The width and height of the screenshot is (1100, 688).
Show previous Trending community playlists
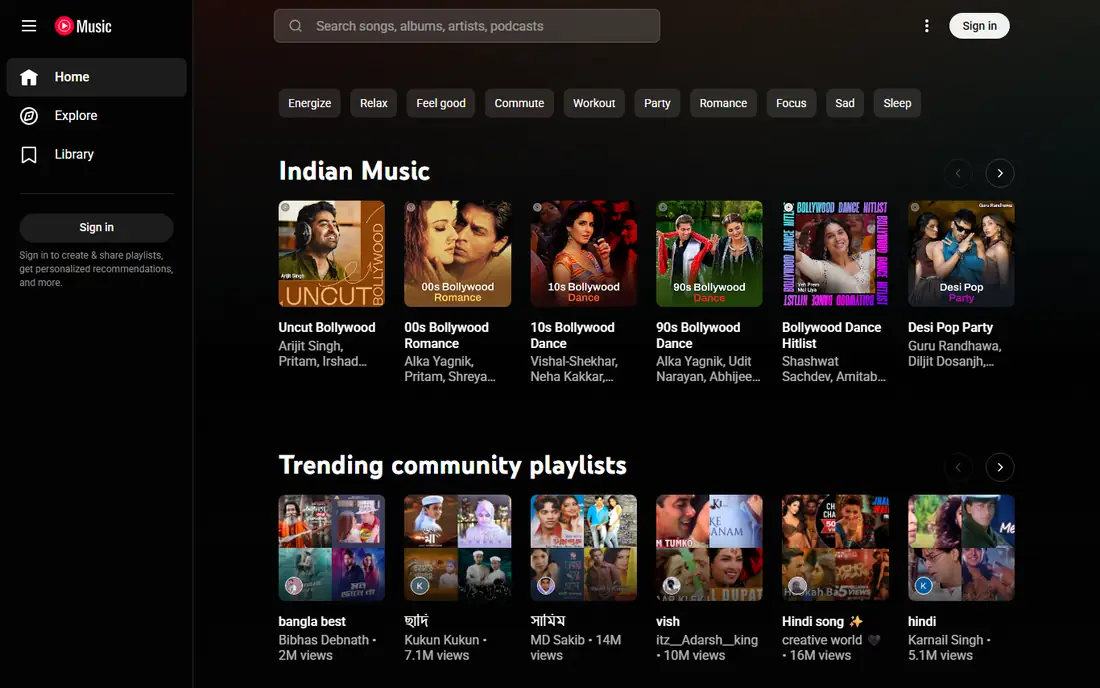click(958, 467)
